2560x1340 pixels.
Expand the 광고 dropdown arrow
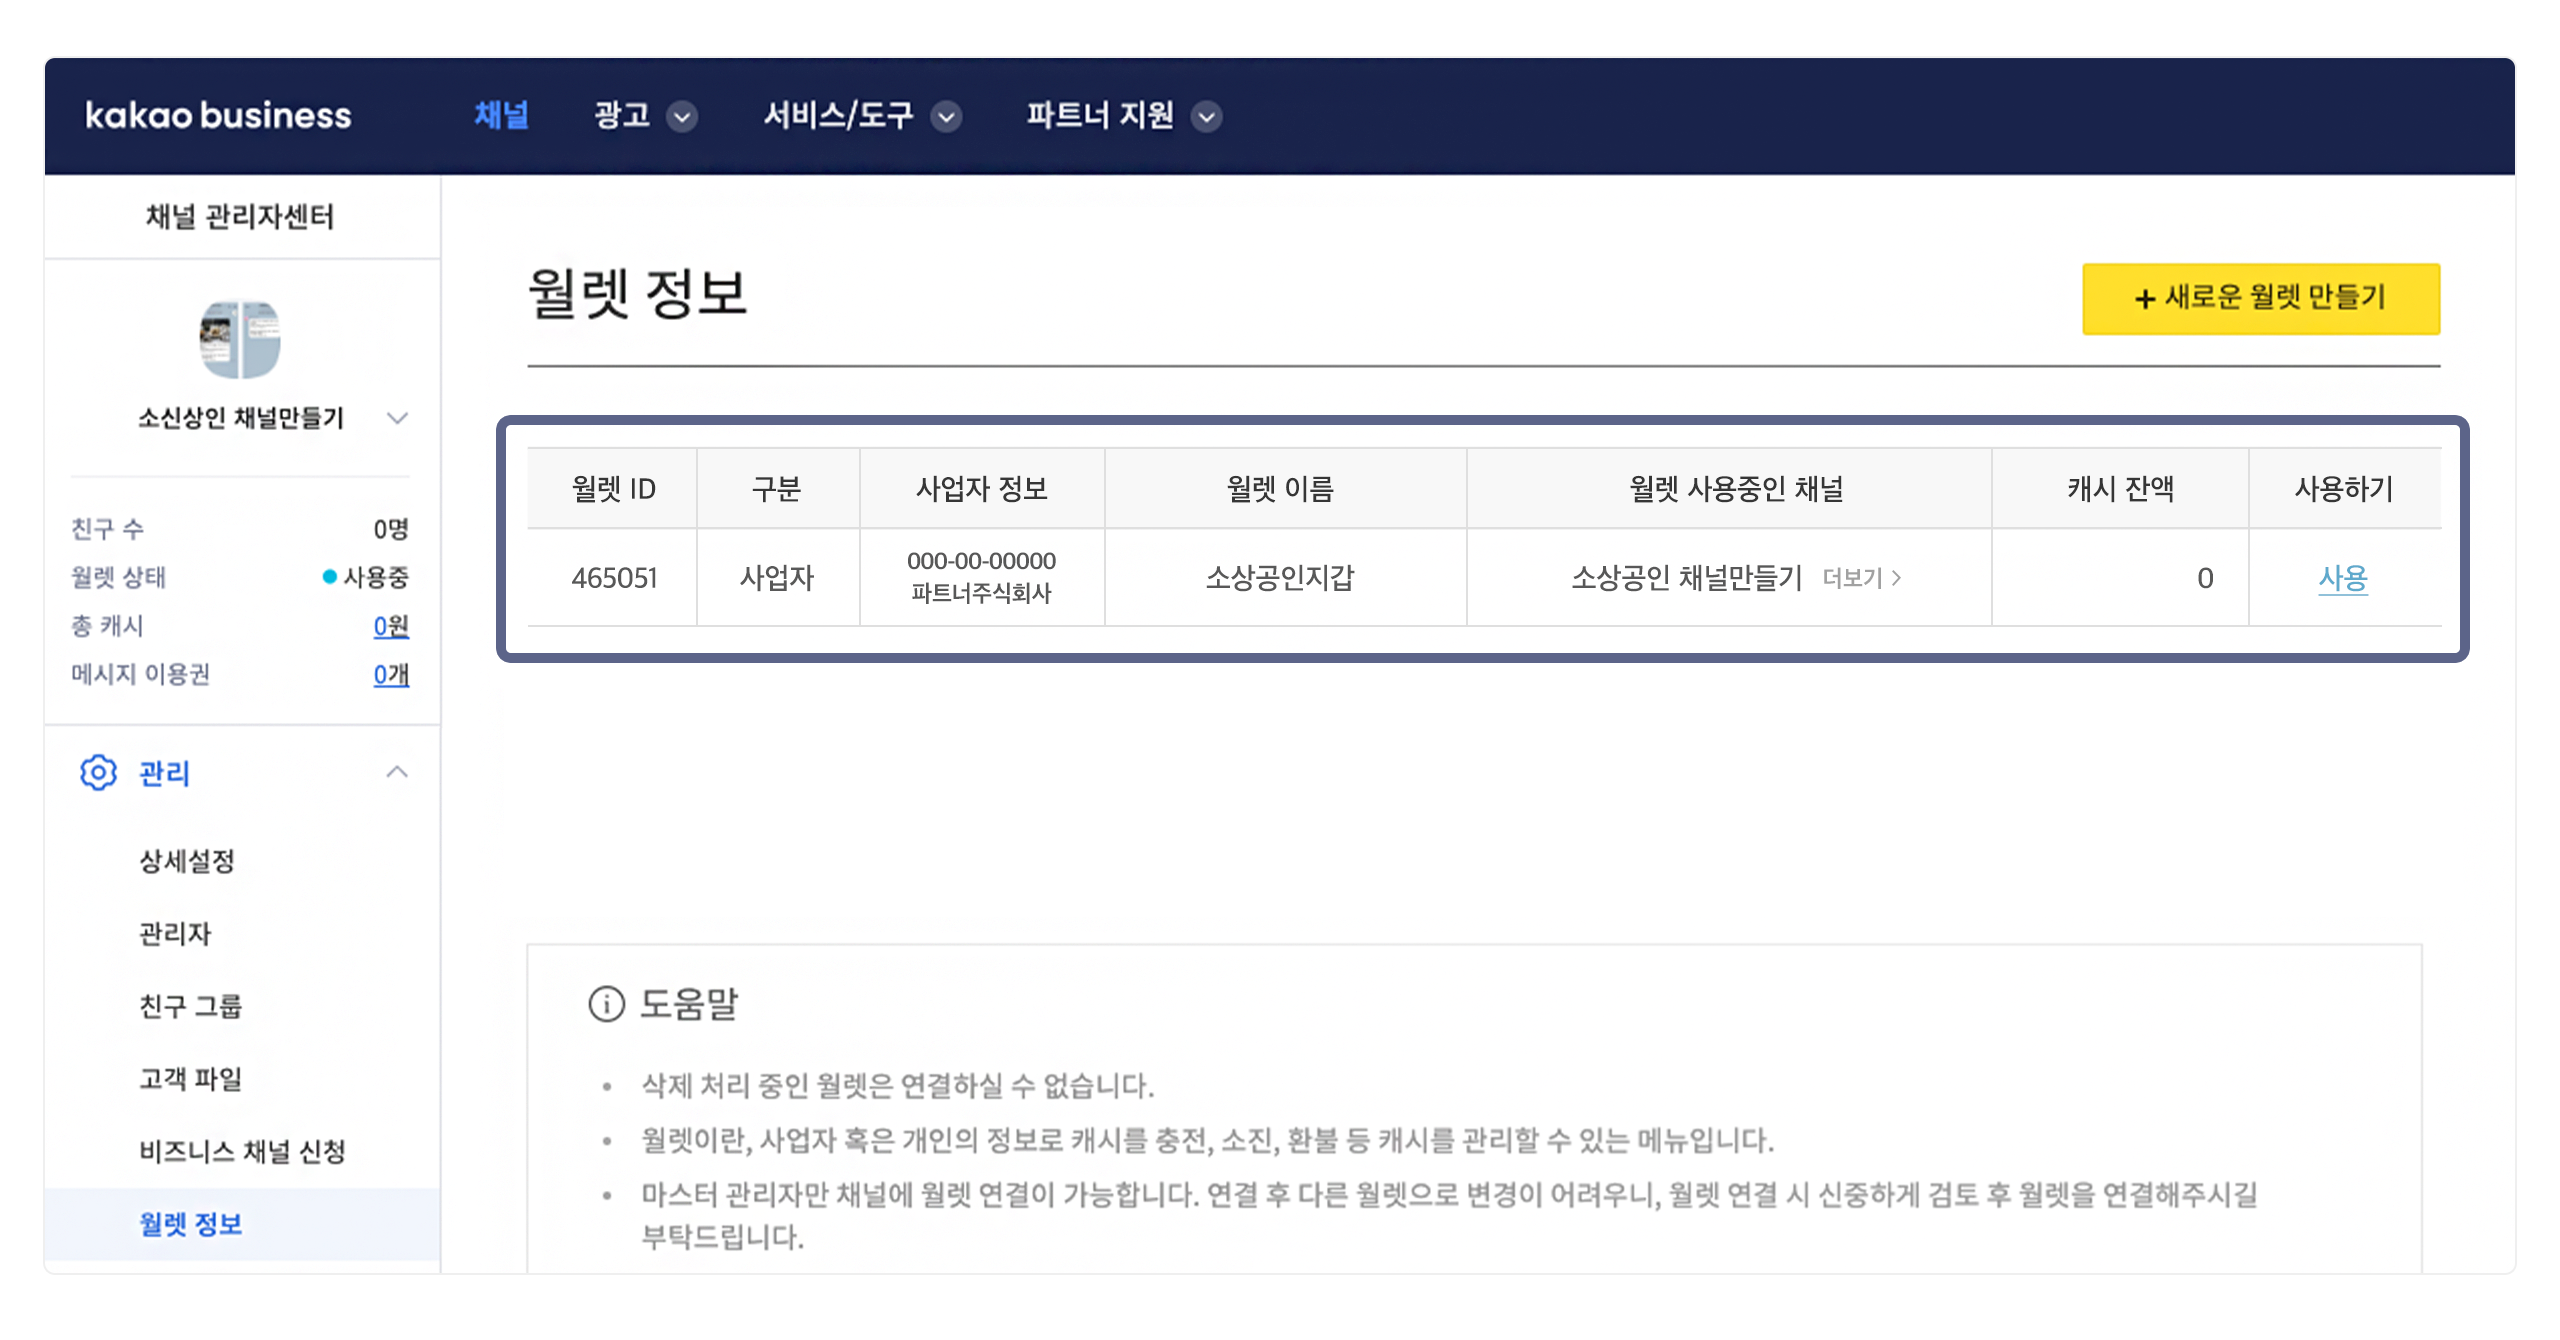coord(682,117)
